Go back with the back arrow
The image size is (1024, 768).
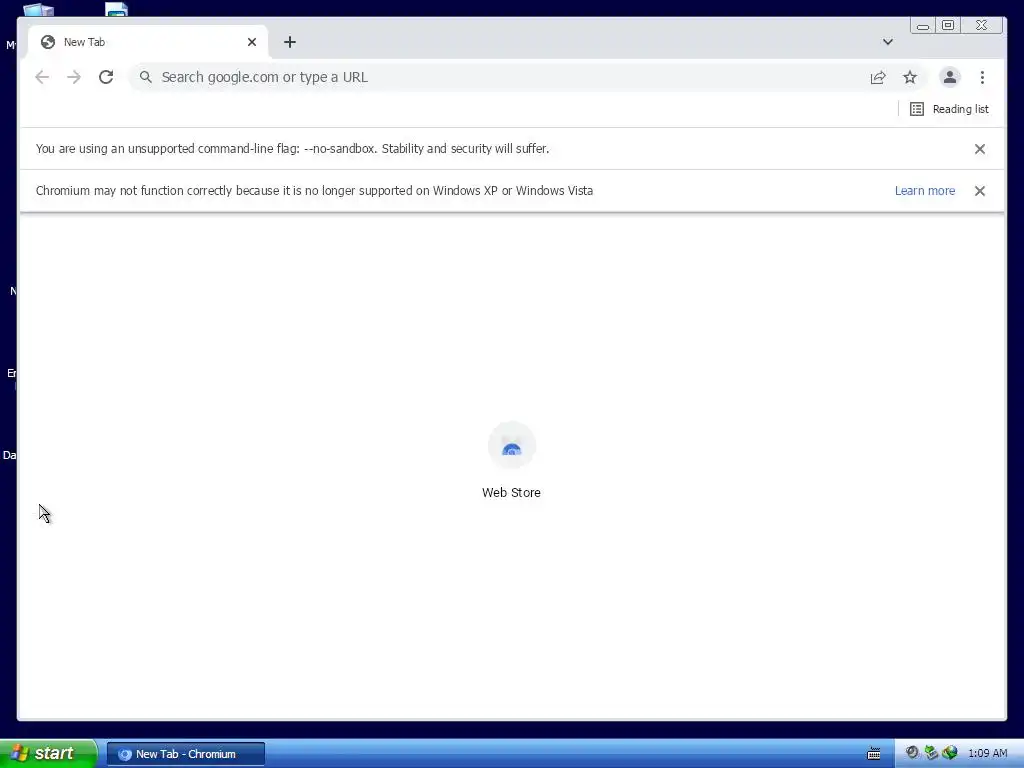click(x=42, y=77)
